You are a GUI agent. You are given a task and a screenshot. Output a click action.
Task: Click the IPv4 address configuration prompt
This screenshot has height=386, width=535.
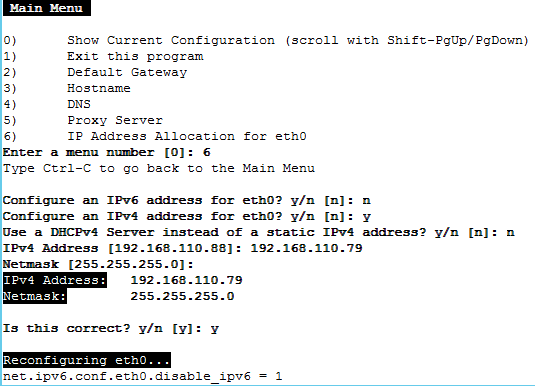click(187, 216)
